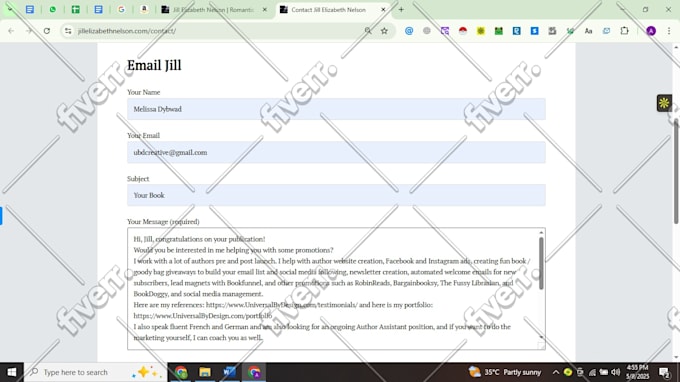Viewport: 680px width, 382px height.
Task: Open the volume control in system tray
Action: (x=615, y=372)
